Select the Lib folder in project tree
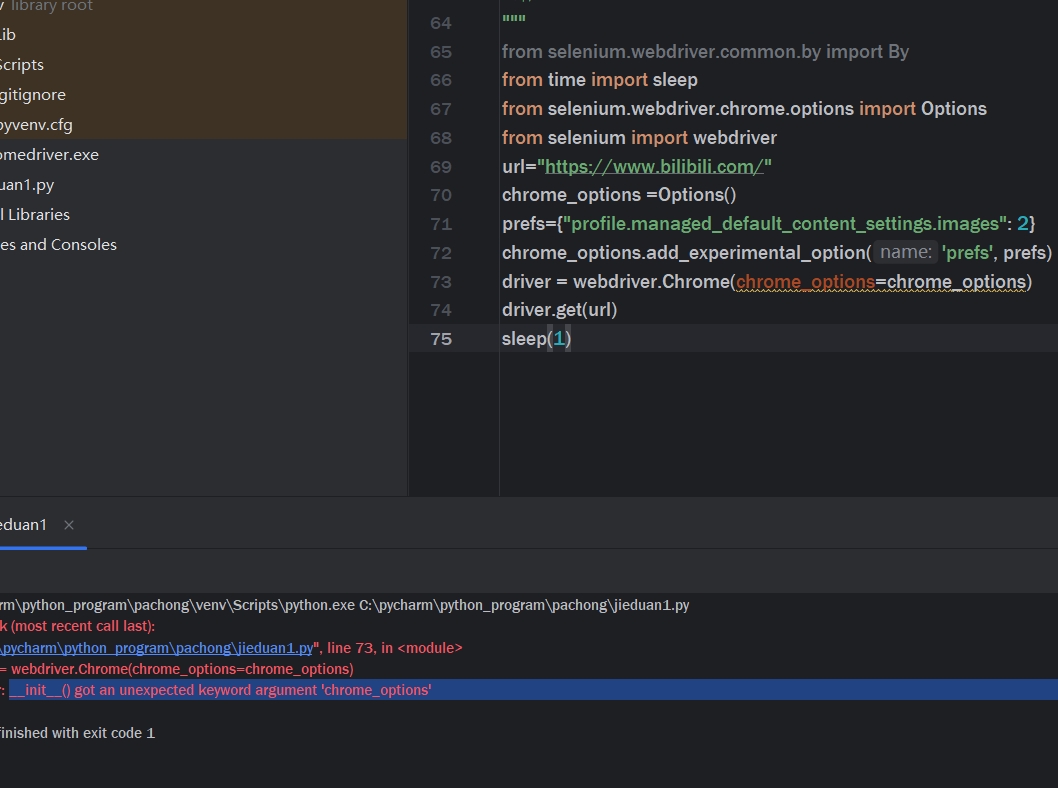 coord(8,34)
